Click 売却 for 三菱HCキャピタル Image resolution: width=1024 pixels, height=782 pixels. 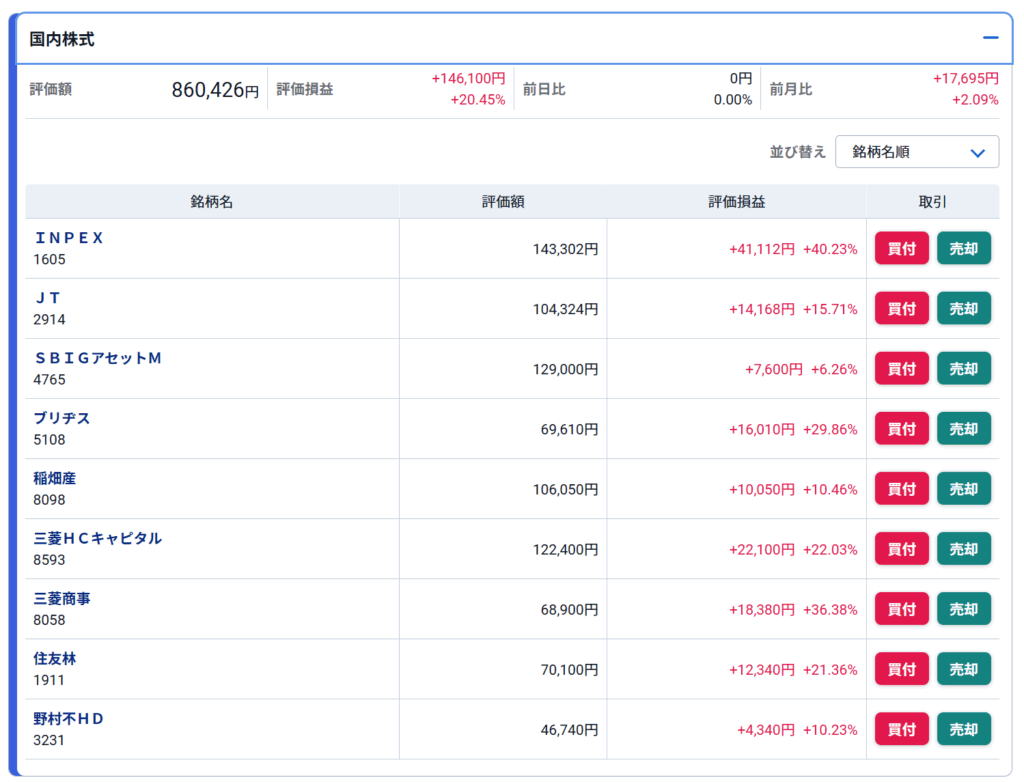(x=963, y=549)
